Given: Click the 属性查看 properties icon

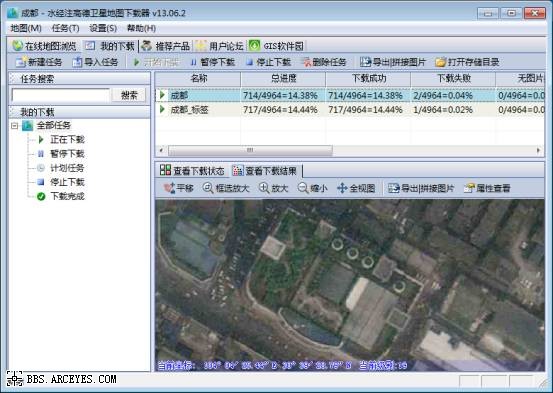Looking at the screenshot, I should tap(469, 188).
